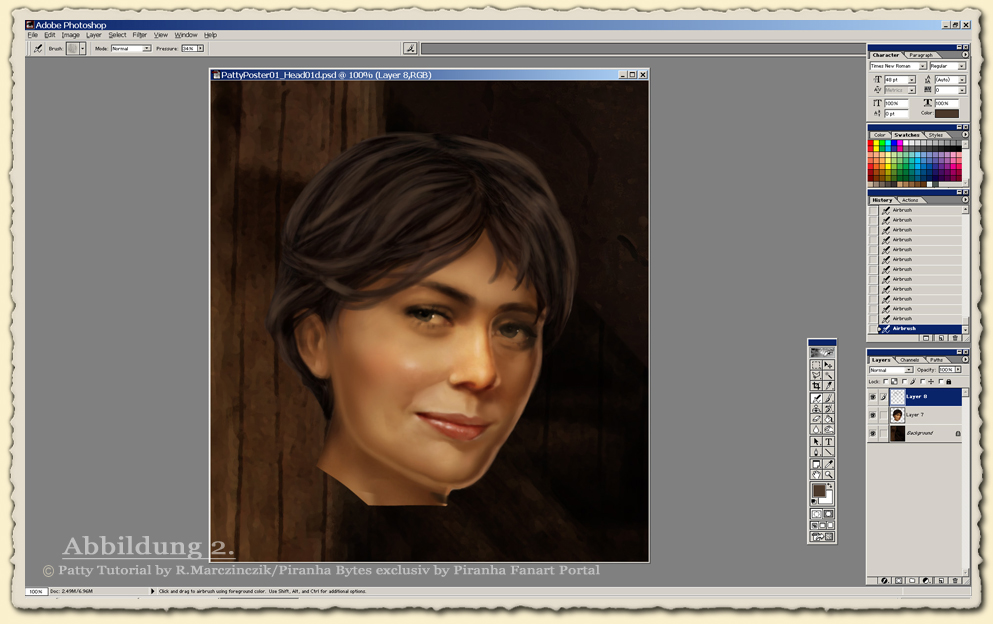The width and height of the screenshot is (993, 624).
Task: Switch to the Styles tab
Action: pos(936,135)
